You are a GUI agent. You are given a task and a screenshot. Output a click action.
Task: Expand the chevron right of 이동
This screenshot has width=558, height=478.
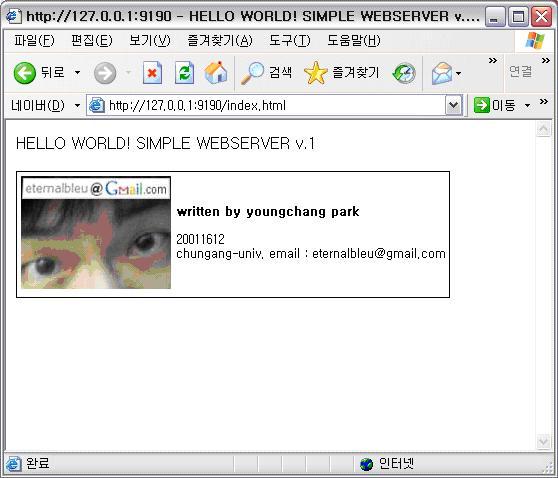543,102
